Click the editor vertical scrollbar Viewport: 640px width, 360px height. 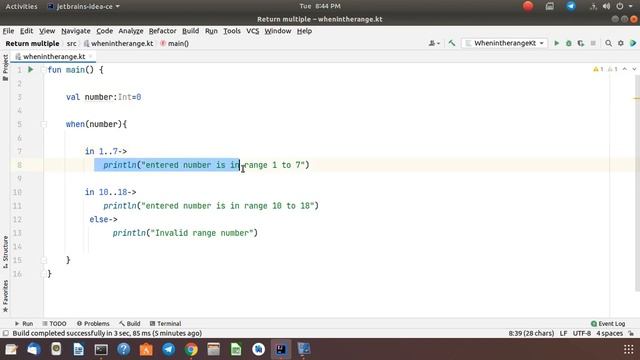pyautogui.click(x=637, y=184)
